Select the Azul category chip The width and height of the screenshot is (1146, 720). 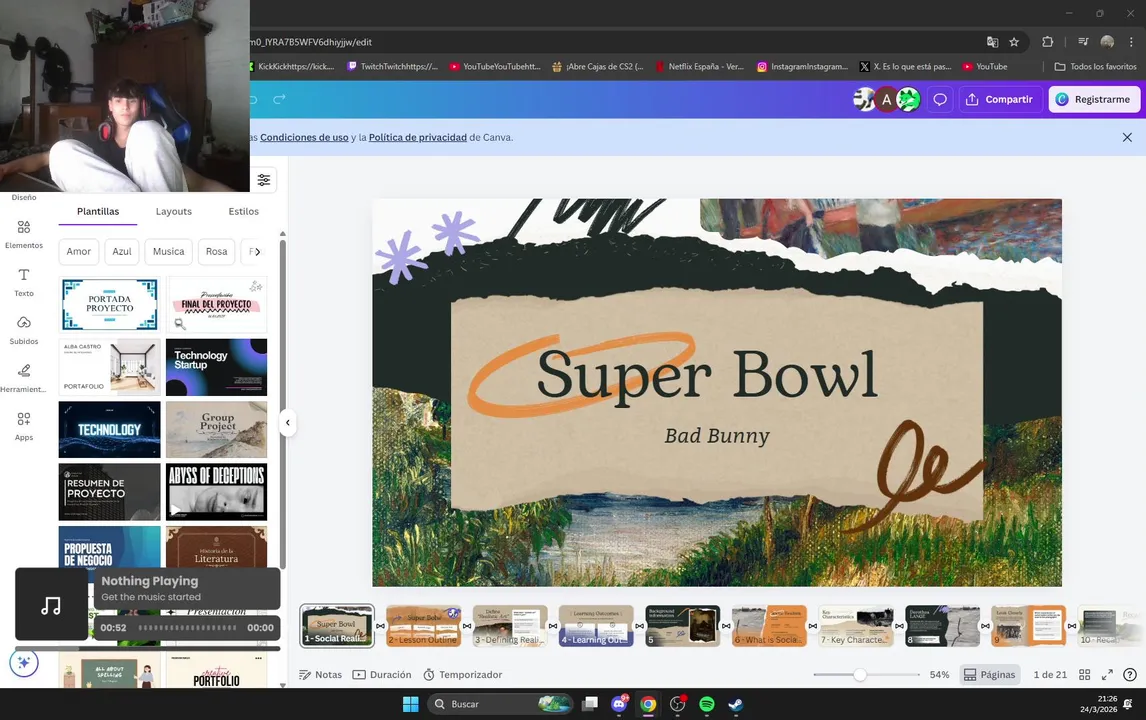tap(122, 251)
